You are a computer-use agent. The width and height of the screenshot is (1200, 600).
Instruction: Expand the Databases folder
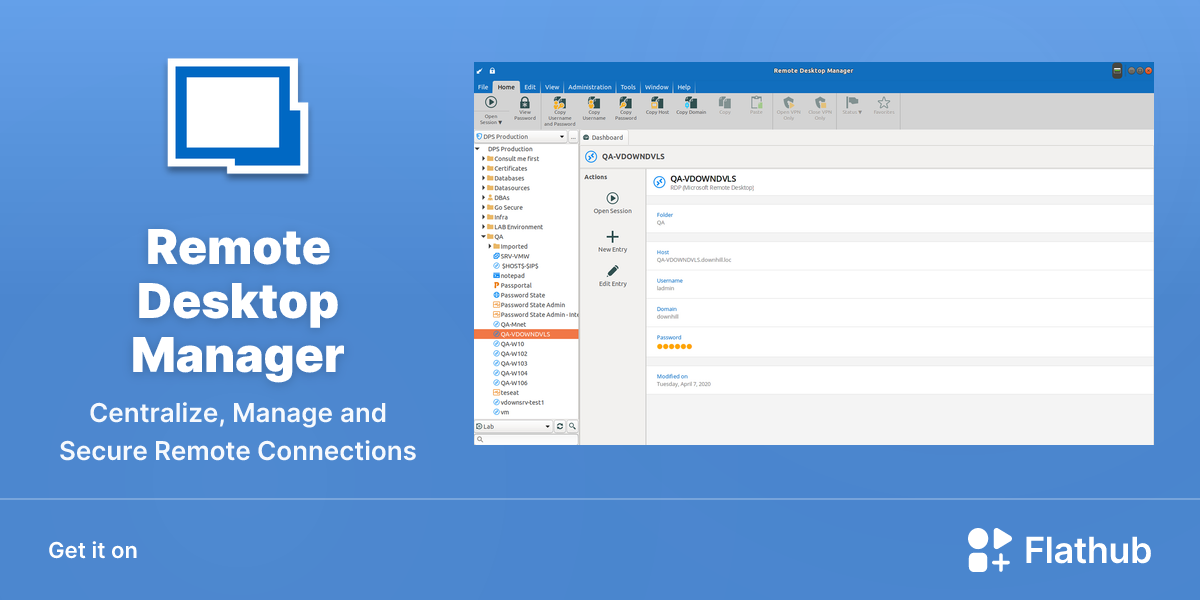[x=484, y=178]
